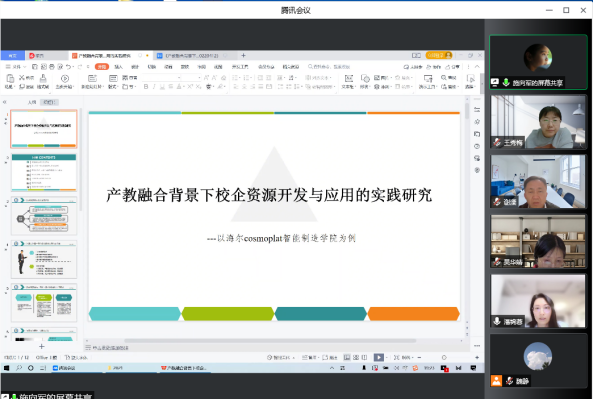Click the taskbar search magnifier icon
The height and width of the screenshot is (399, 593).
pyautogui.click(x=19, y=368)
